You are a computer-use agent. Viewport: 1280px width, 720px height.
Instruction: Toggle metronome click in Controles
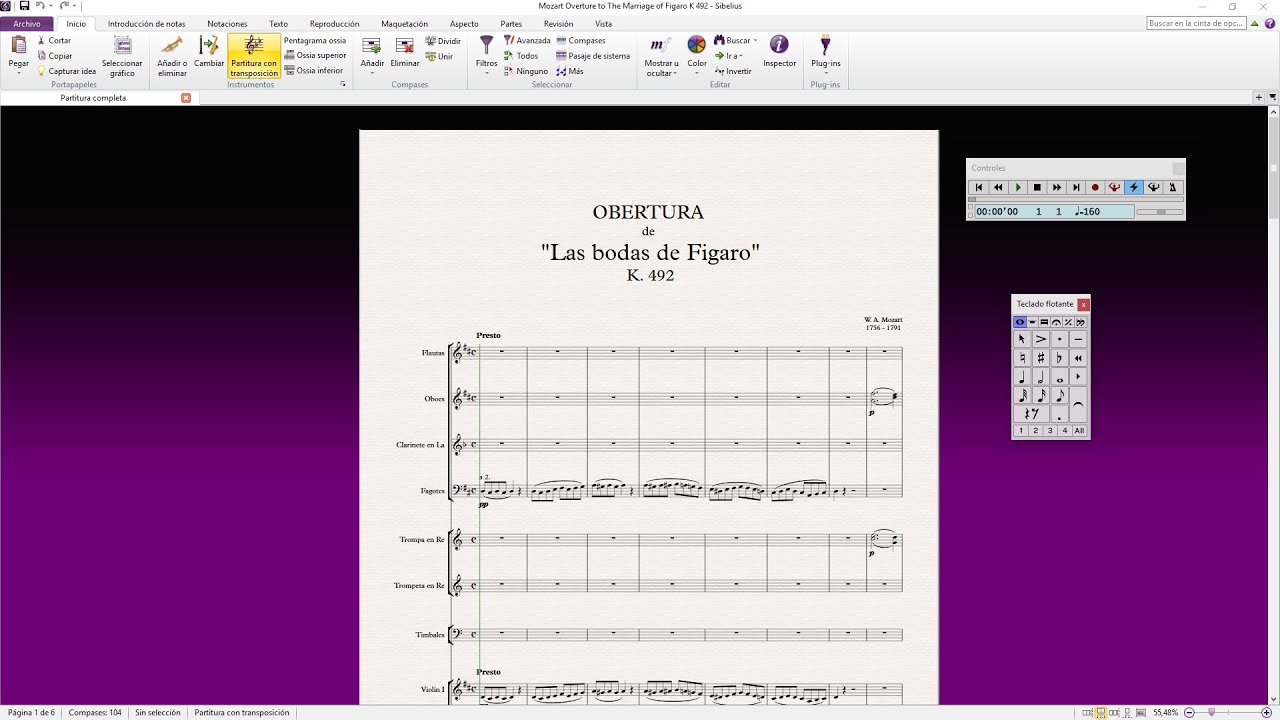[1172, 187]
